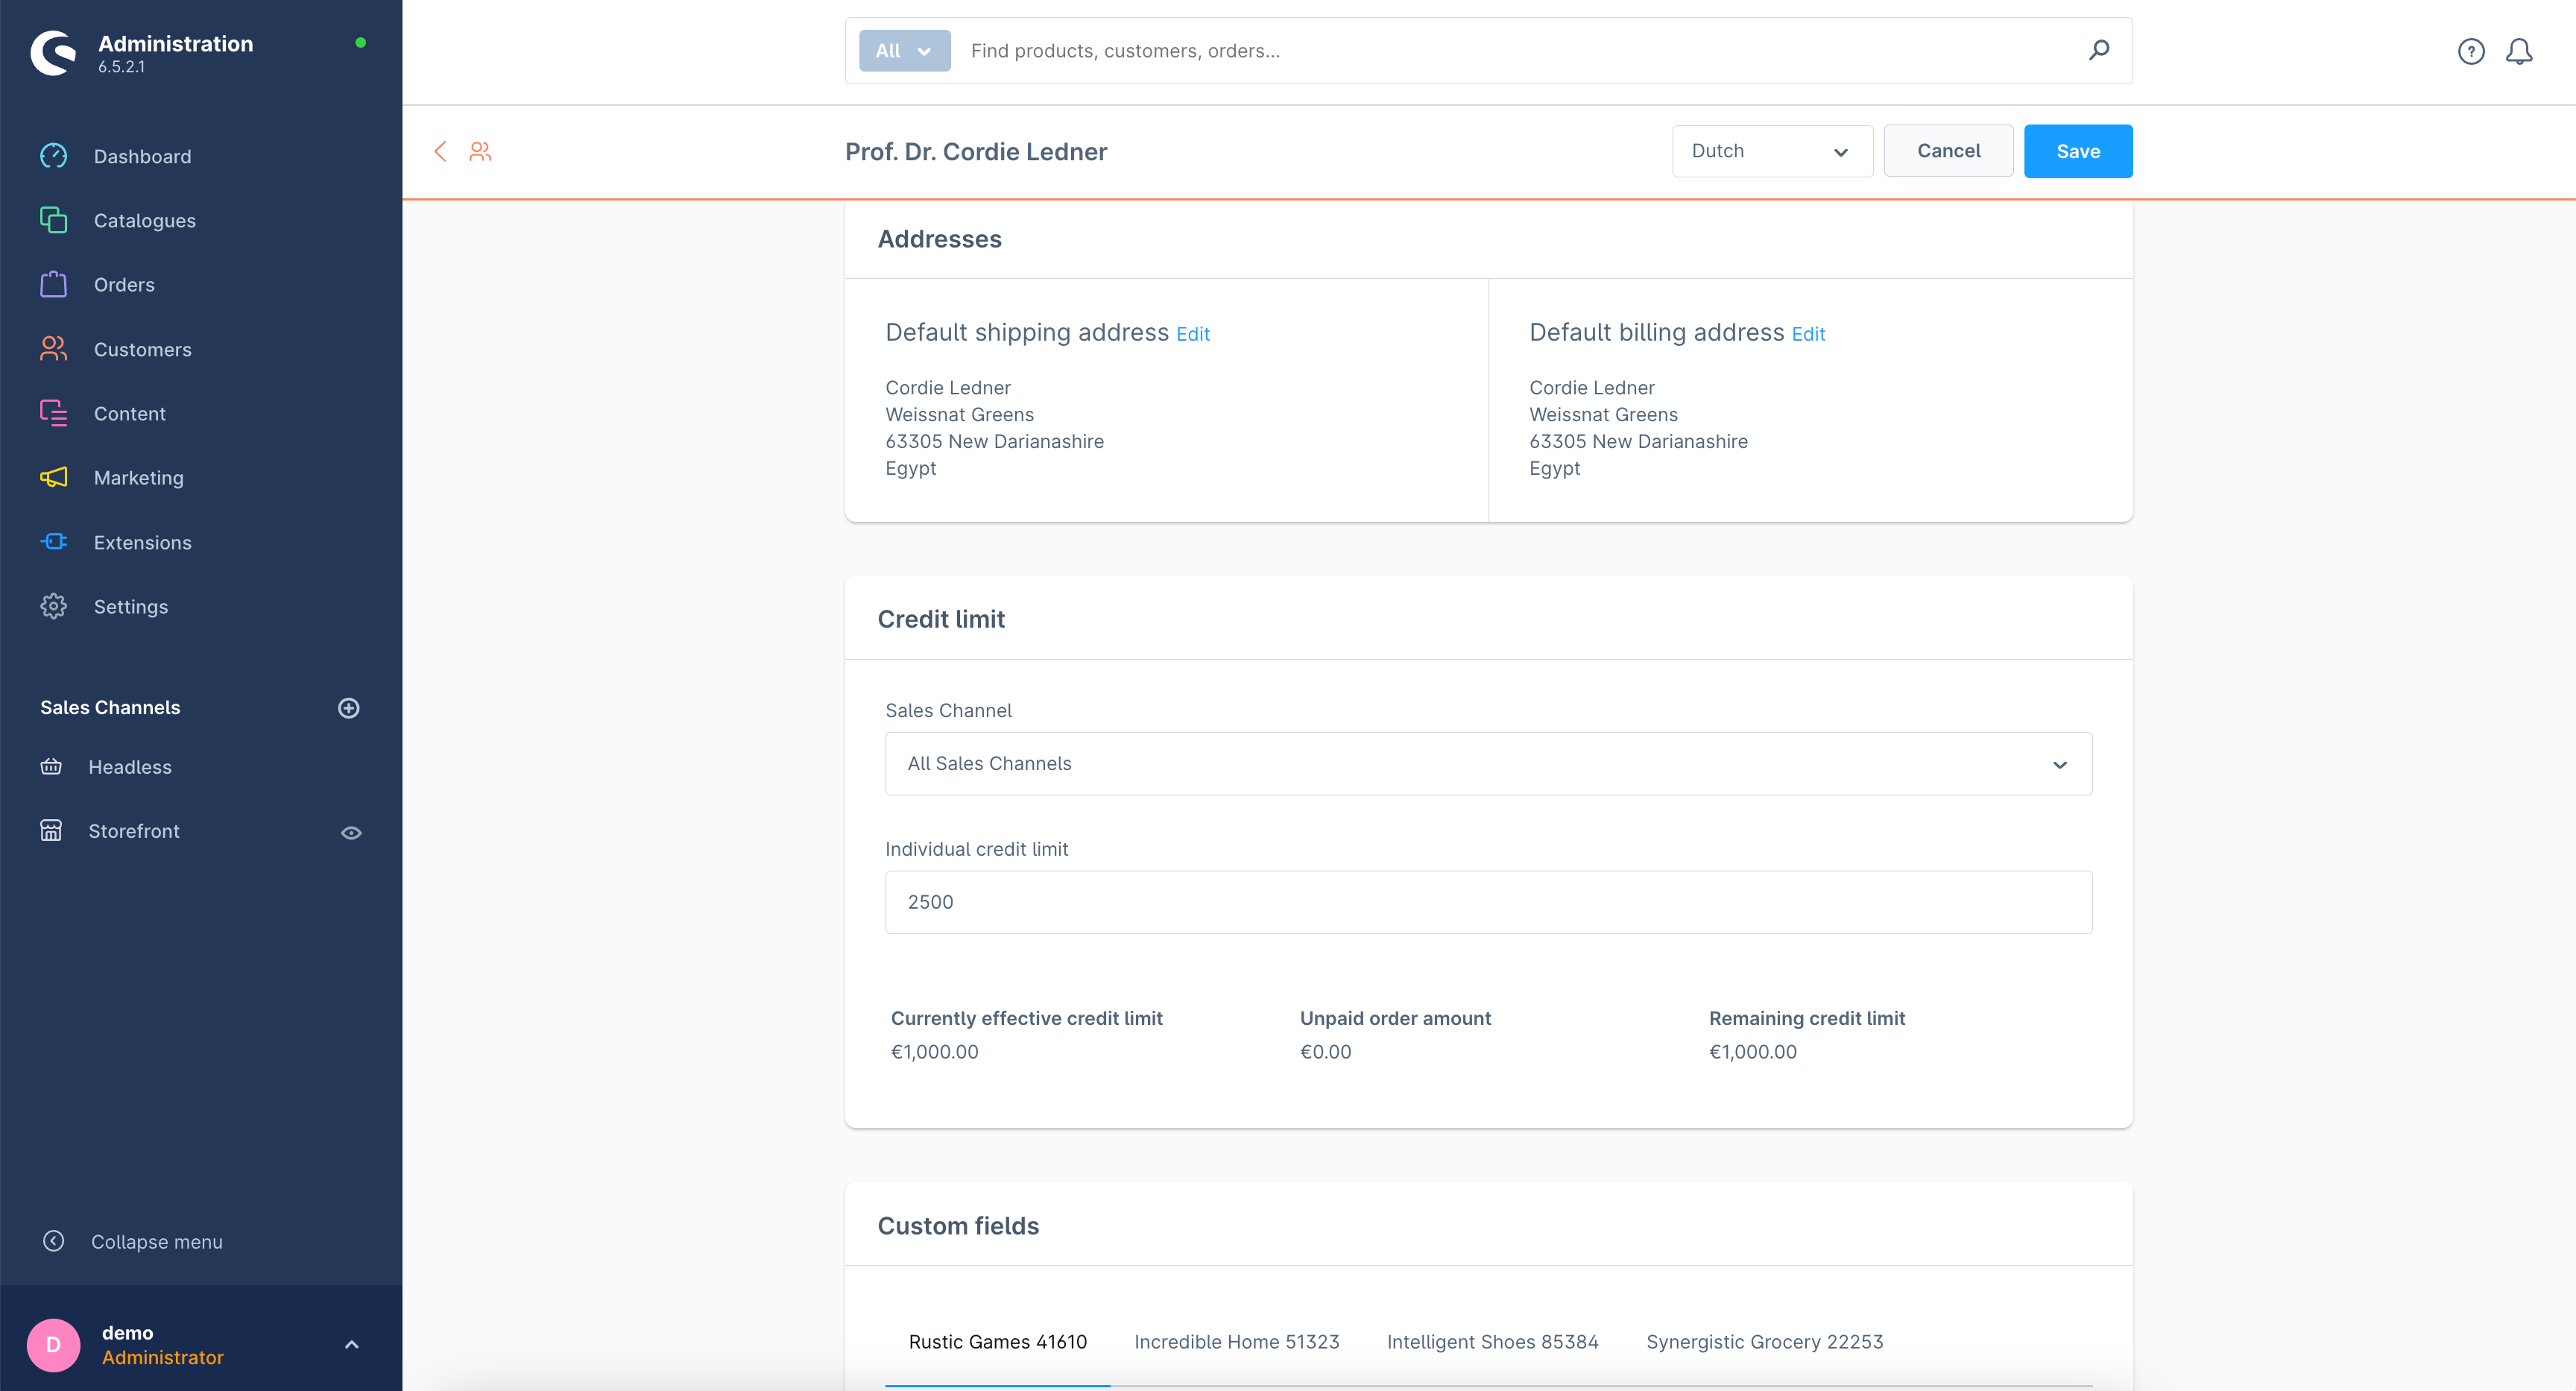Image resolution: width=2576 pixels, height=1391 pixels.
Task: Click the Extensions icon in sidebar
Action: point(53,541)
